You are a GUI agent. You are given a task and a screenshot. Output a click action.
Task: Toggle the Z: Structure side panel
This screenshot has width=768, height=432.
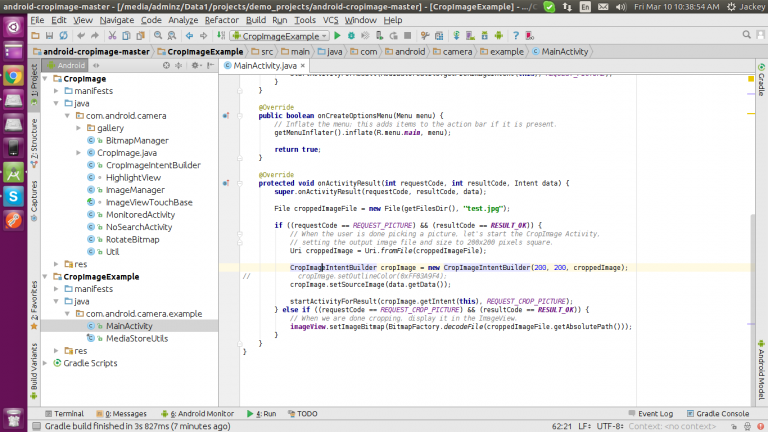coord(33,141)
